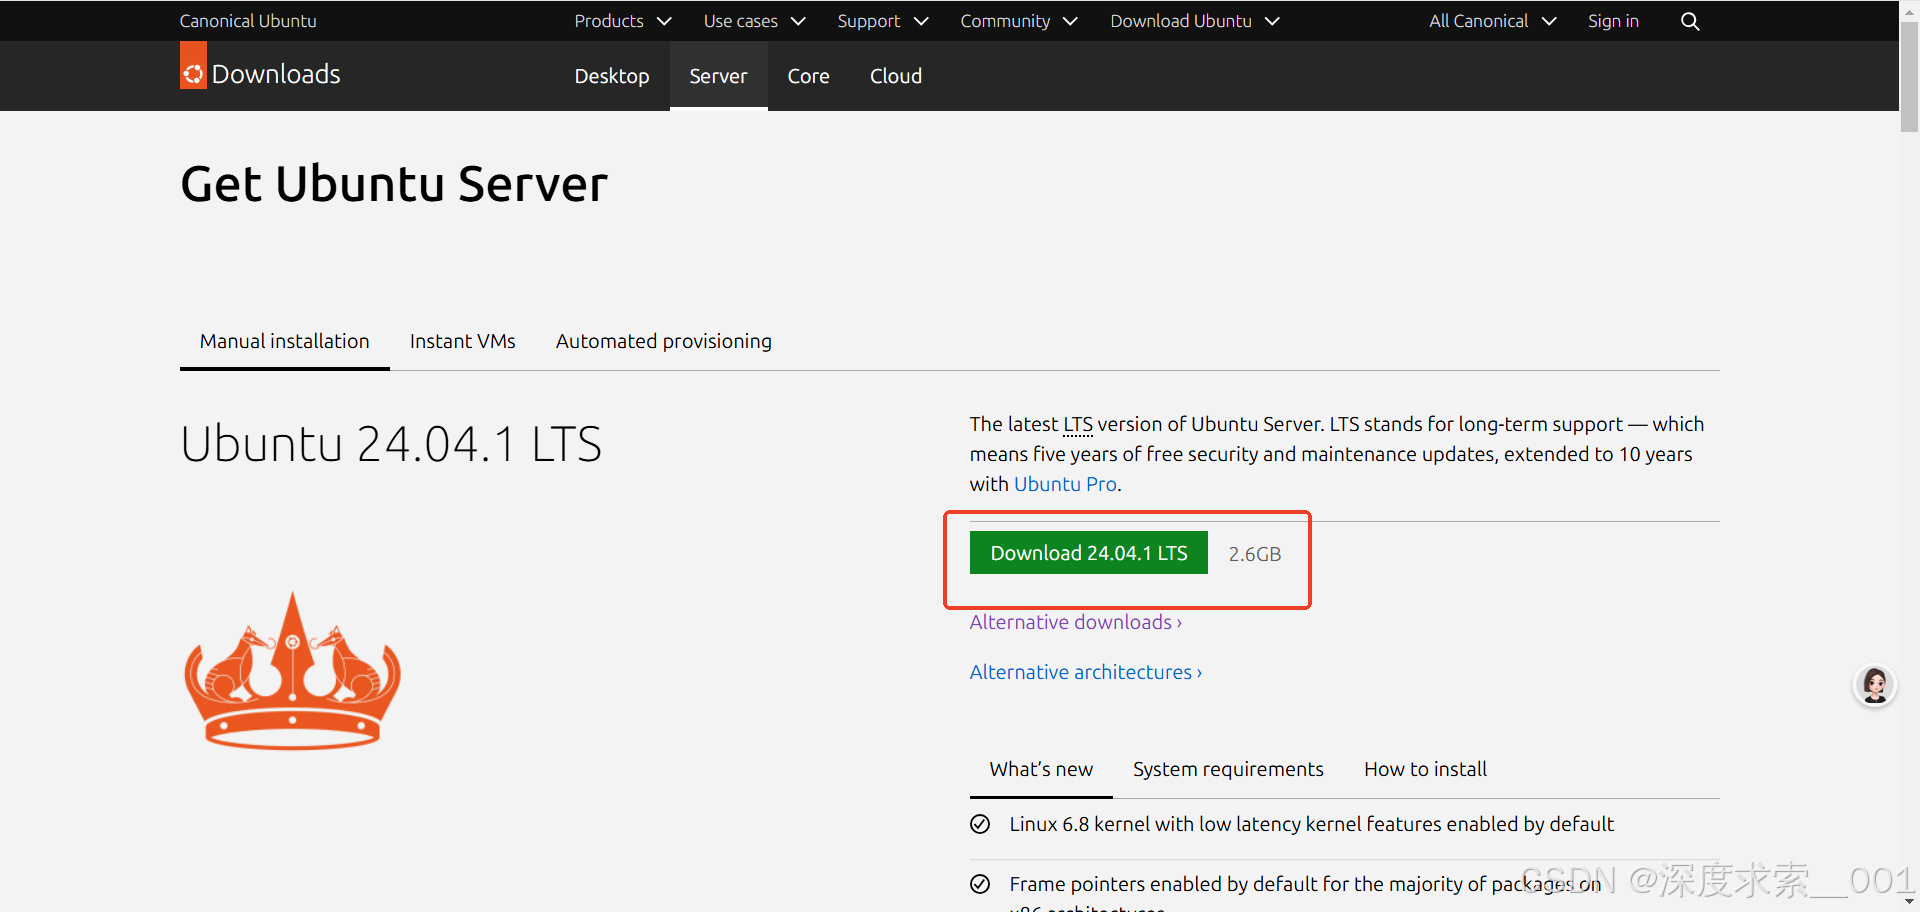Select the Manual installation tab
This screenshot has height=912, width=1920.
coord(285,341)
